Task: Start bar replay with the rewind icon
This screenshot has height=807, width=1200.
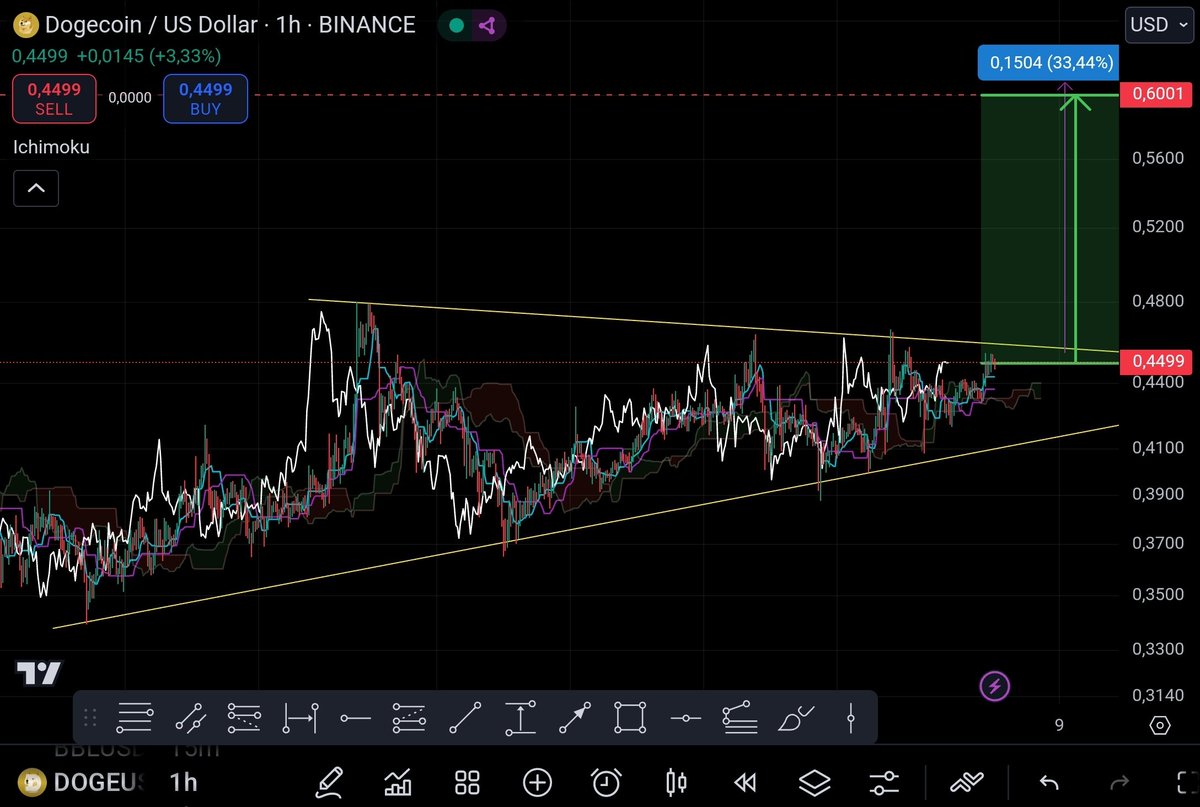Action: click(x=745, y=782)
